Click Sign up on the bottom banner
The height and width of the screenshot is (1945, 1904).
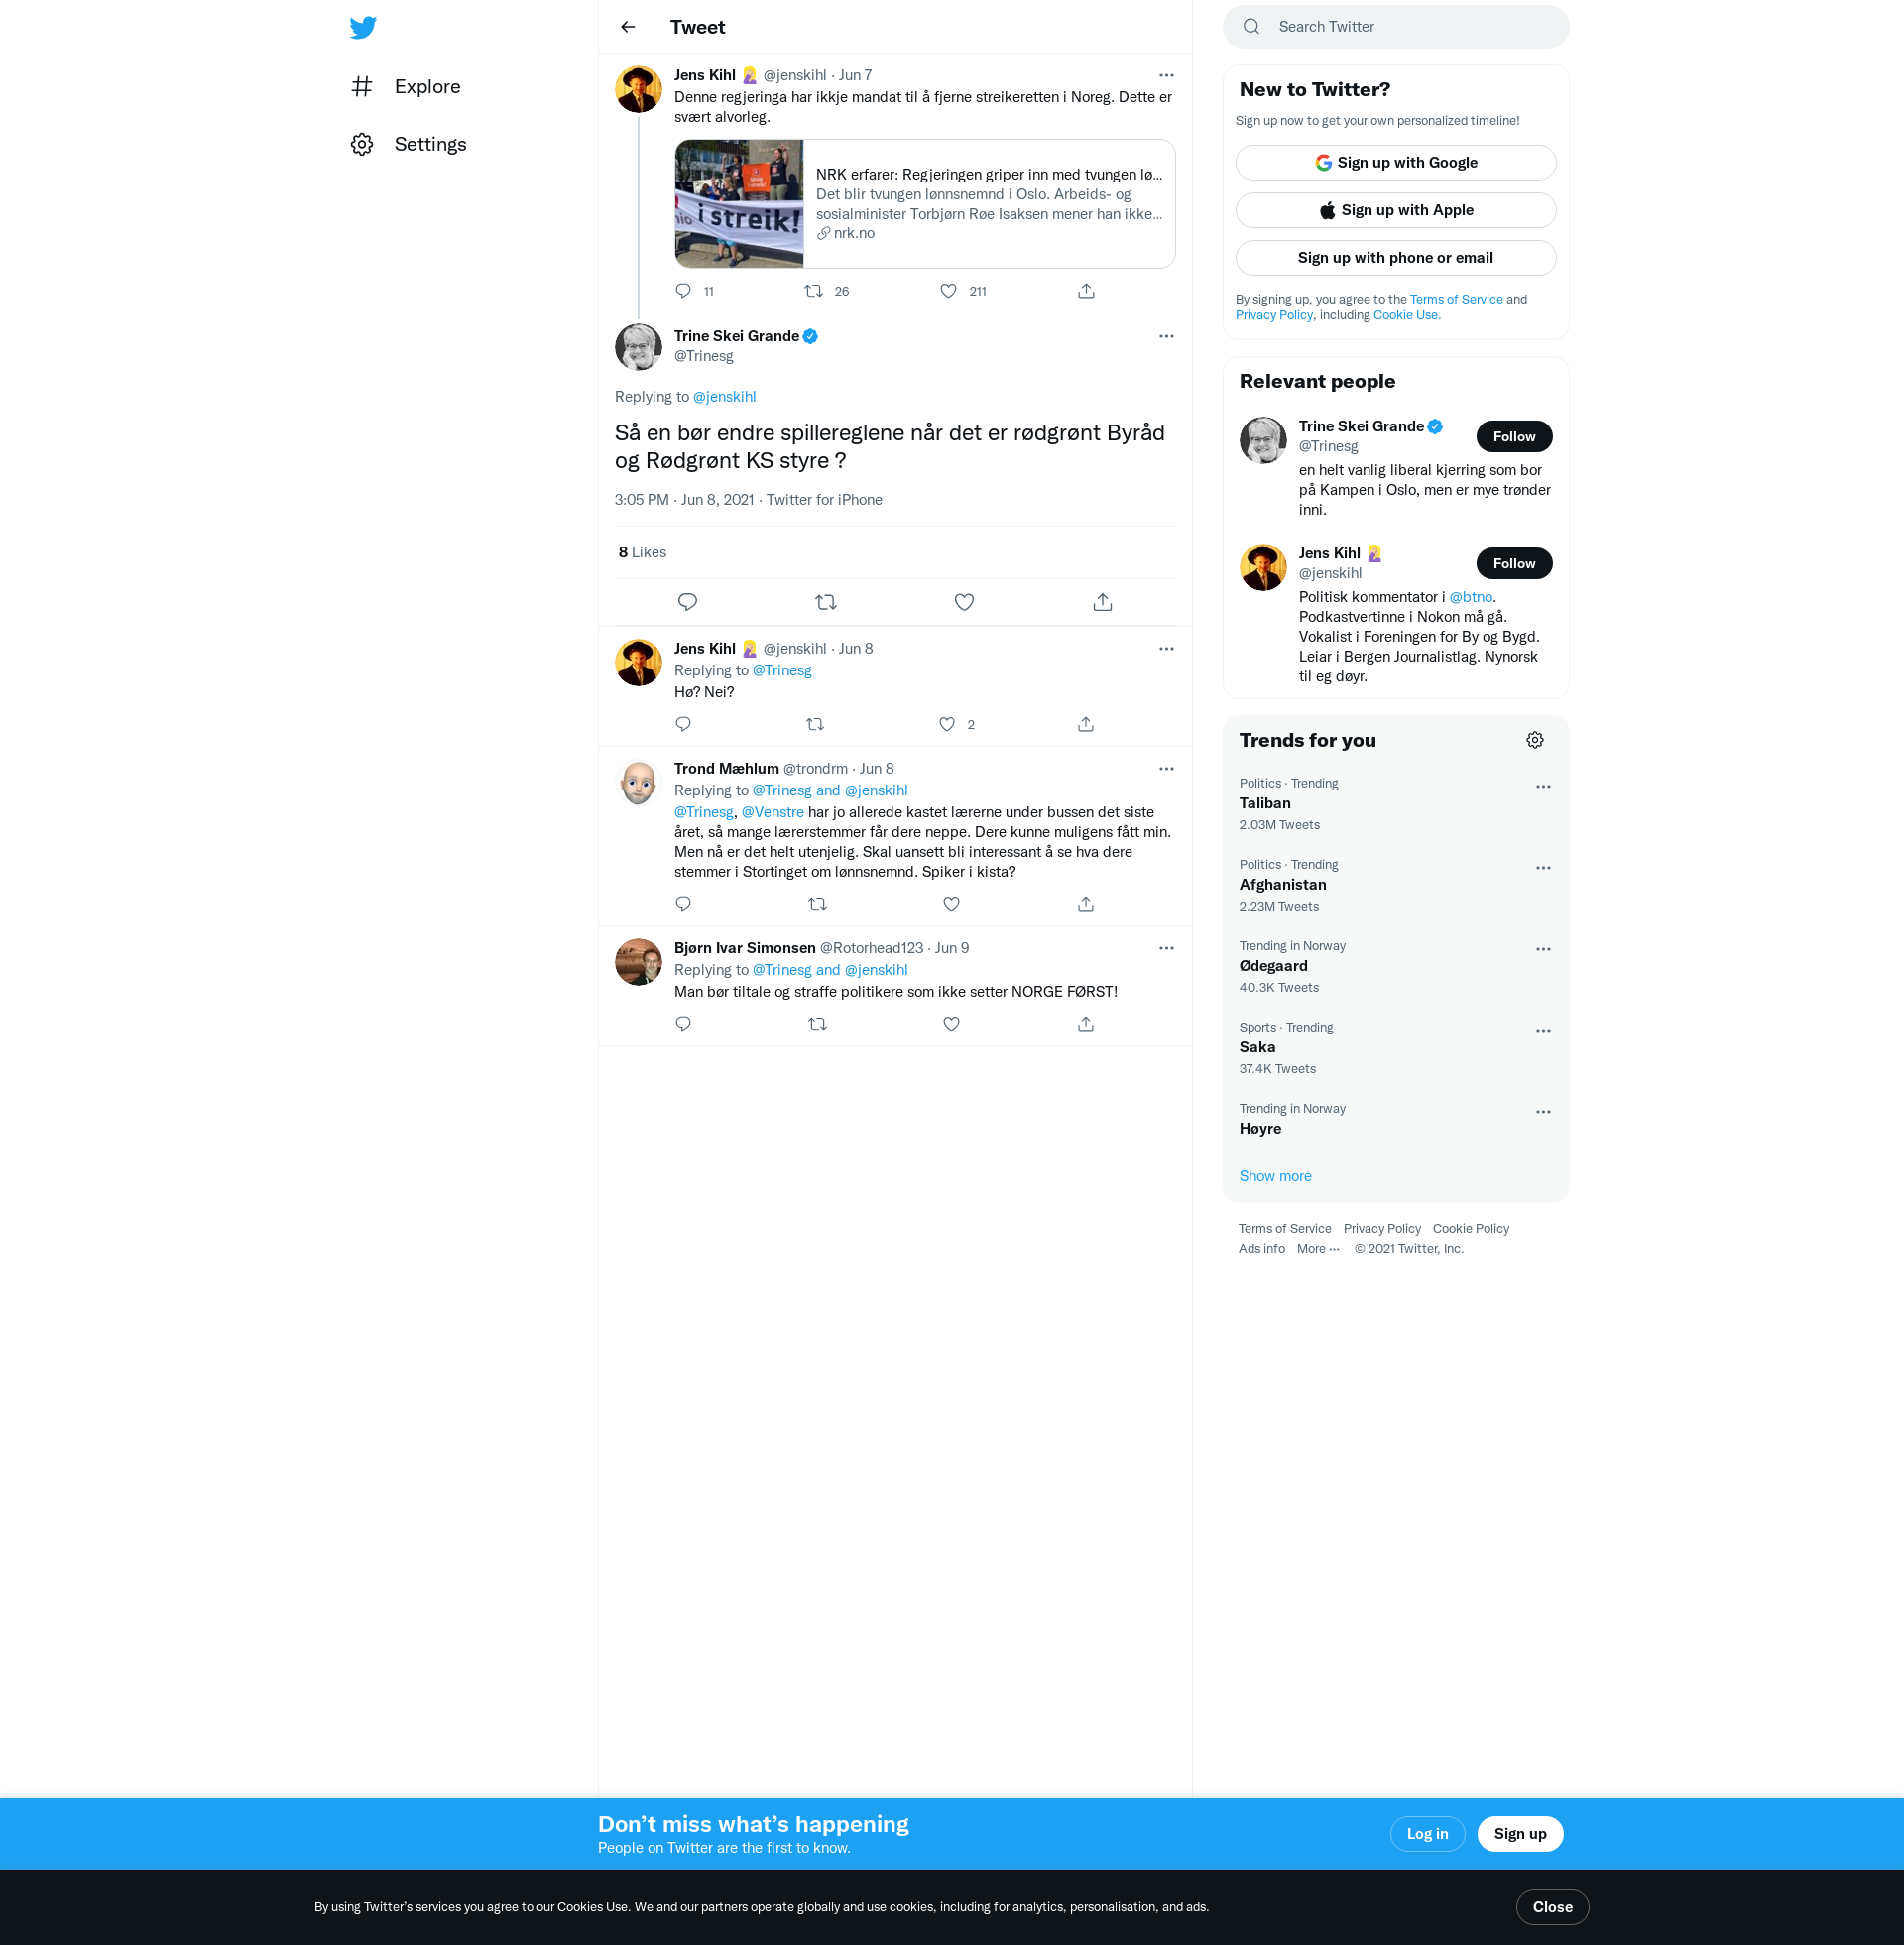pyautogui.click(x=1520, y=1834)
